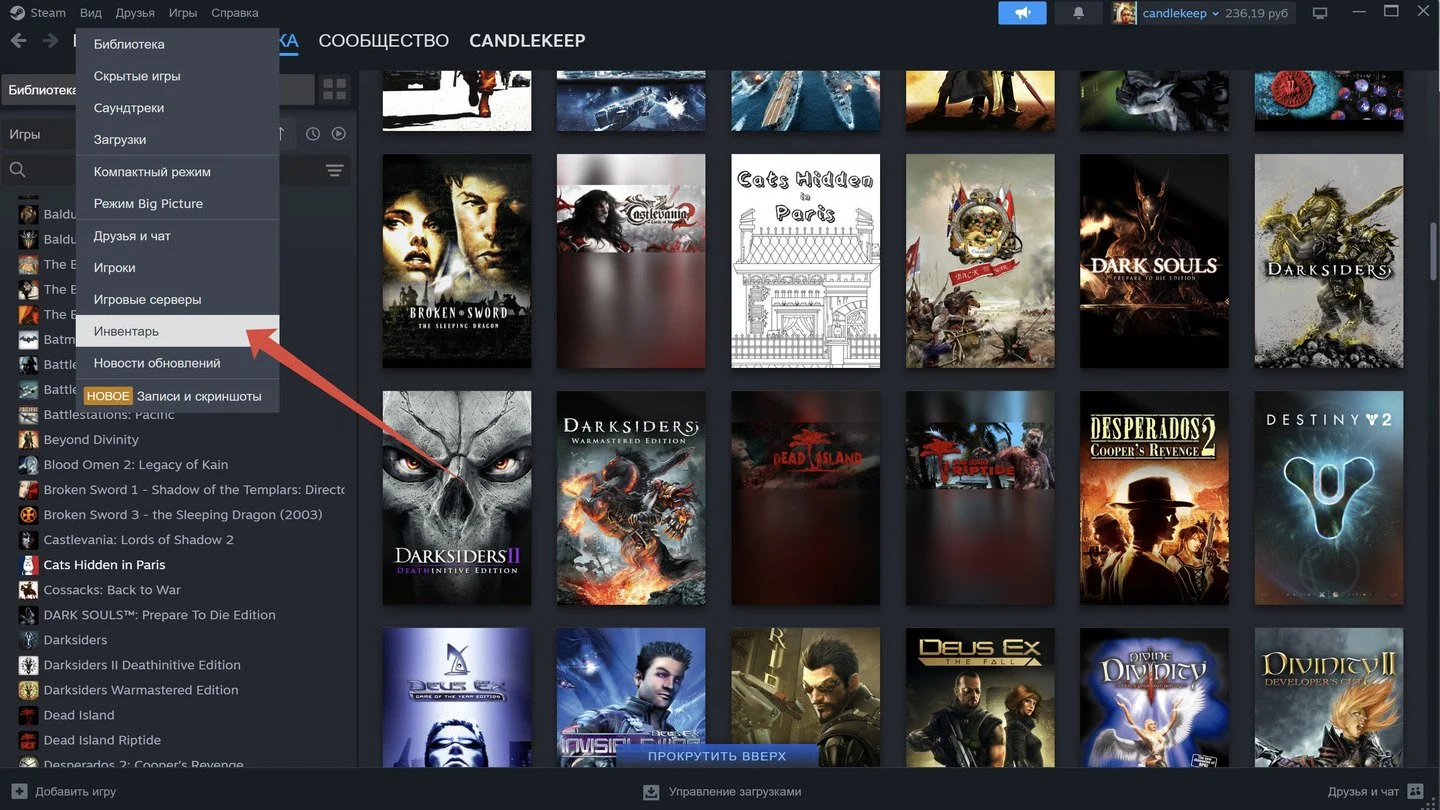The height and width of the screenshot is (810, 1440).
Task: Open Игровые серверы
Action: (x=177, y=300)
